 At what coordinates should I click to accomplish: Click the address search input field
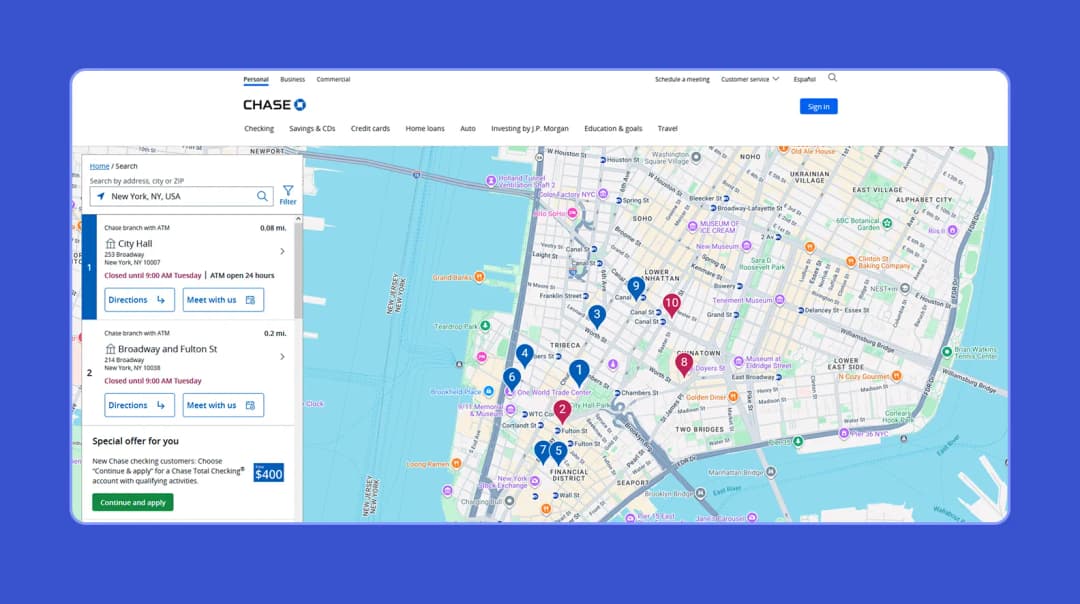[182, 196]
